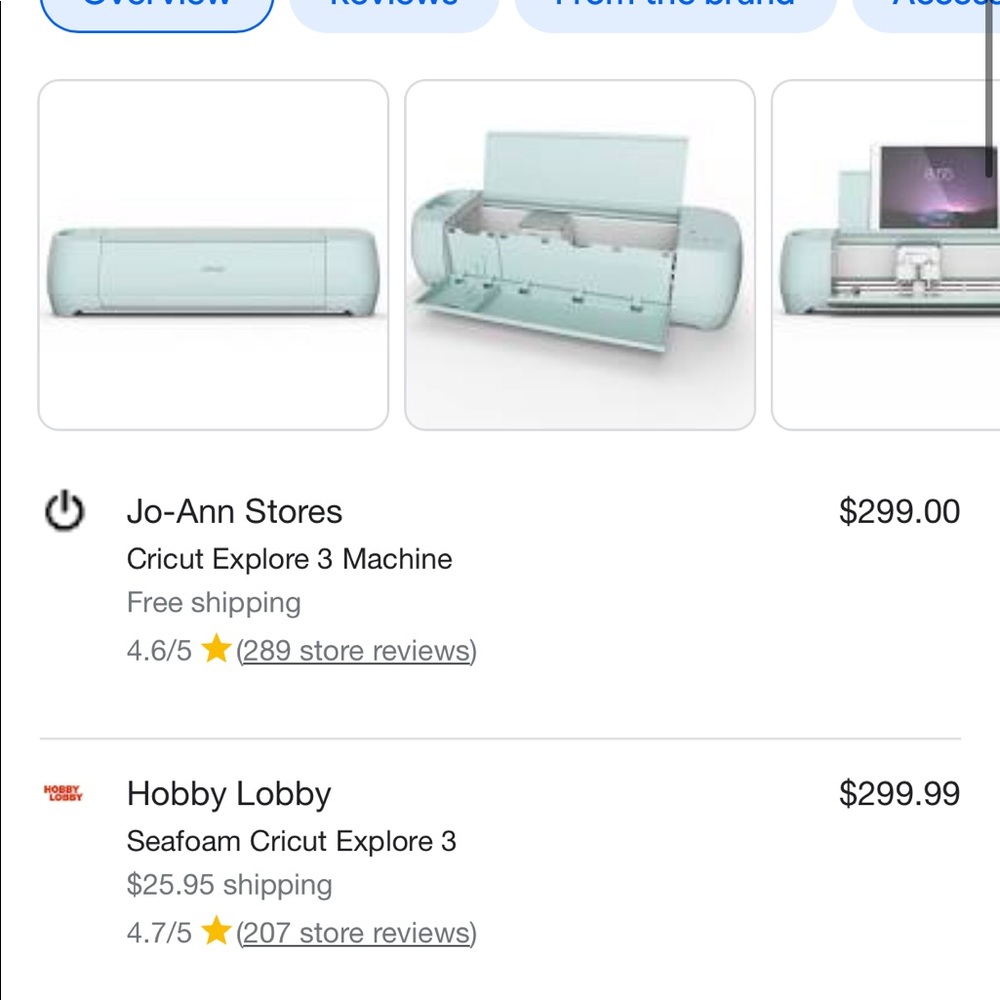This screenshot has width=1000, height=1000.
Task: Open the closed Cricut machine photo
Action: [x=213, y=255]
